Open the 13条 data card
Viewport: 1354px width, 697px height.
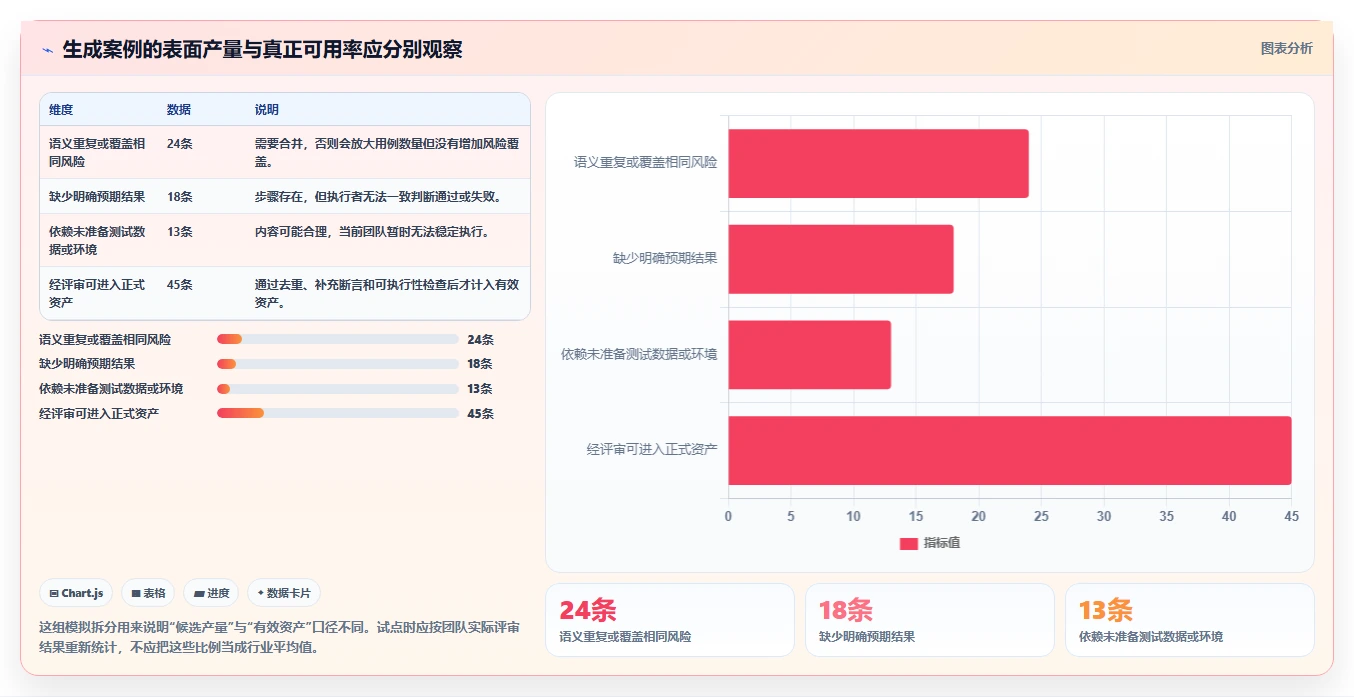1190,620
